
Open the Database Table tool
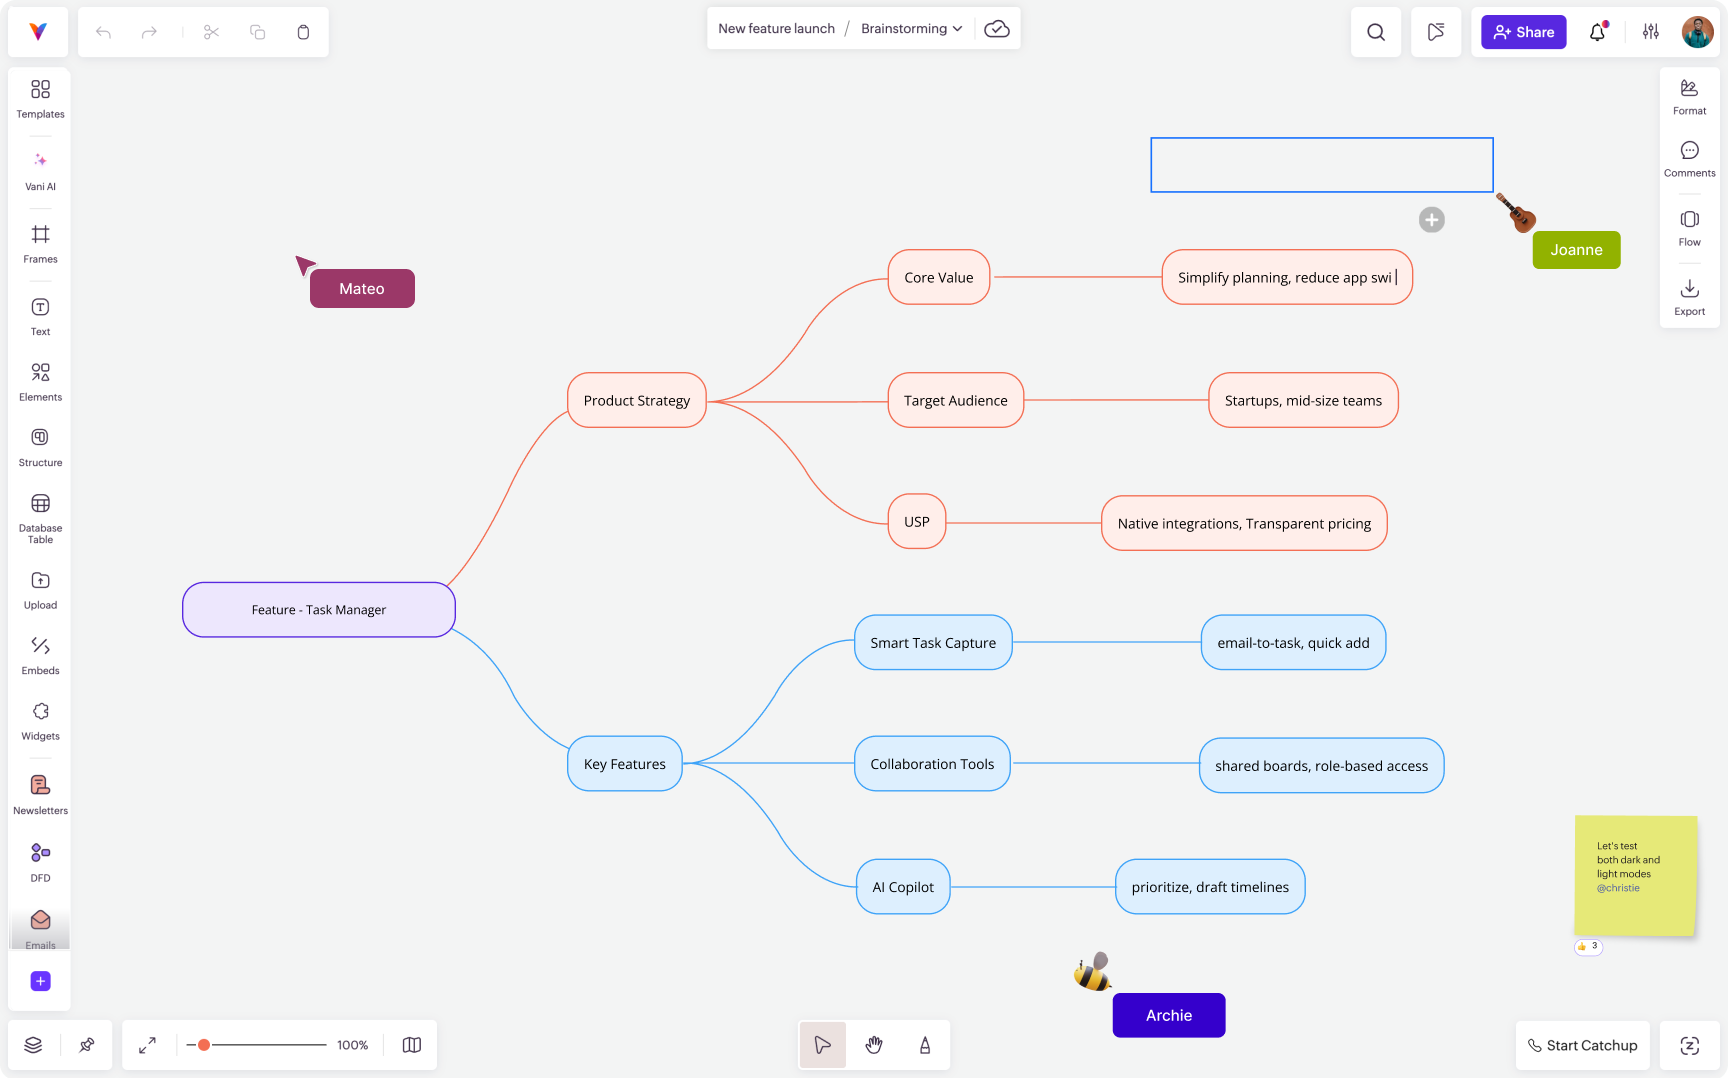point(40,515)
